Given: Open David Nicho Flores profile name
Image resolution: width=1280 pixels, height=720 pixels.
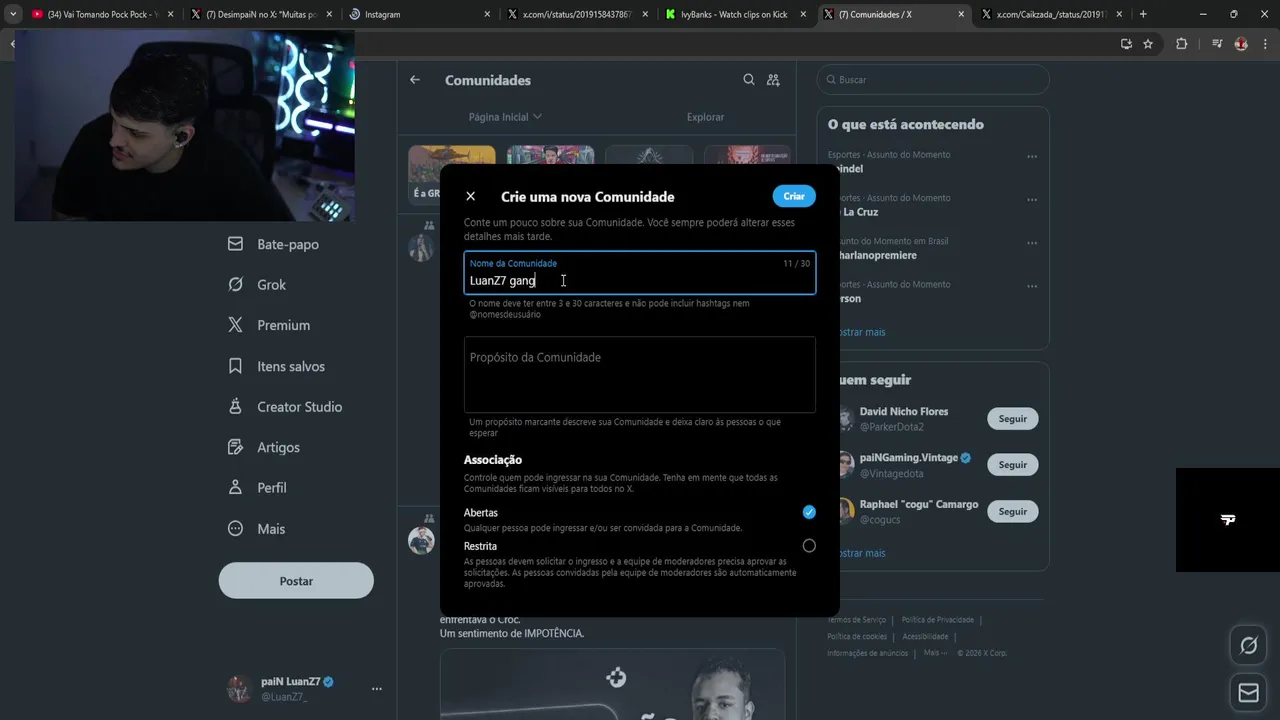Looking at the screenshot, I should click(904, 412).
